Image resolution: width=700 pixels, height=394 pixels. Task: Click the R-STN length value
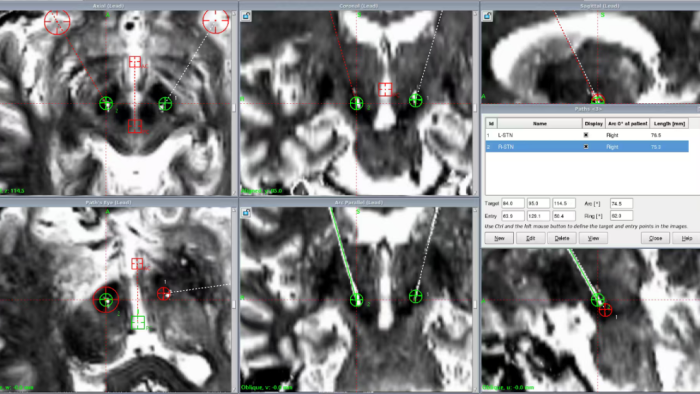coord(656,147)
